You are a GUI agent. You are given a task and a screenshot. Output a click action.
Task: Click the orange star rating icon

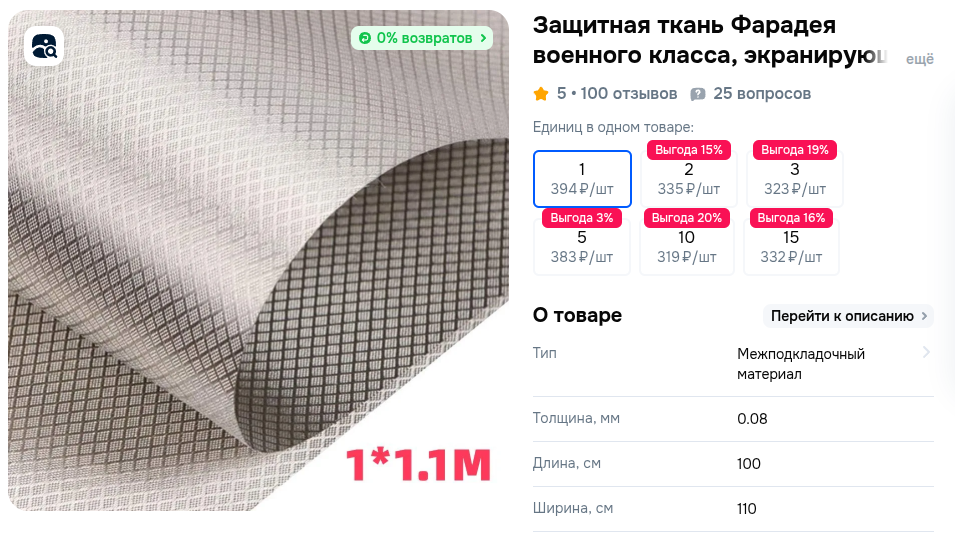[x=541, y=94]
